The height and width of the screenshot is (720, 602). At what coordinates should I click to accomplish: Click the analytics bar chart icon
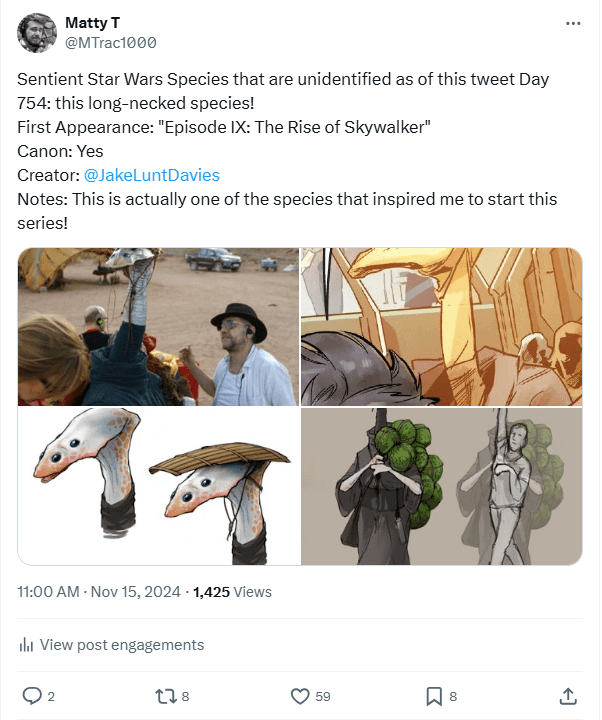click(27, 645)
